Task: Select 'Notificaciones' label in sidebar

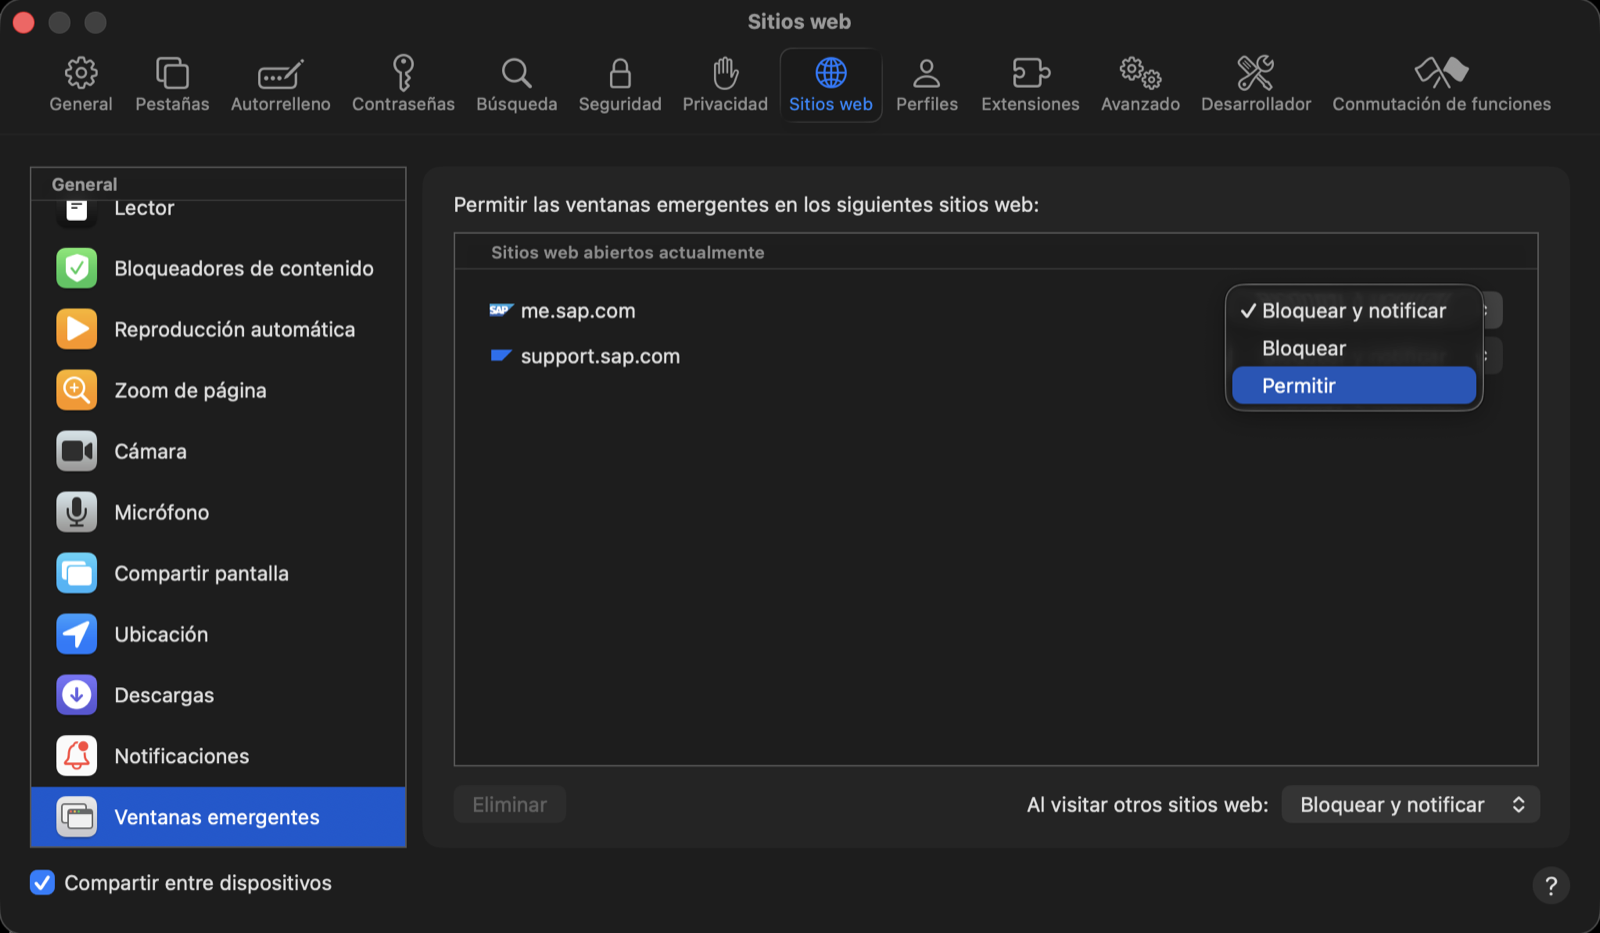Action: pos(182,756)
